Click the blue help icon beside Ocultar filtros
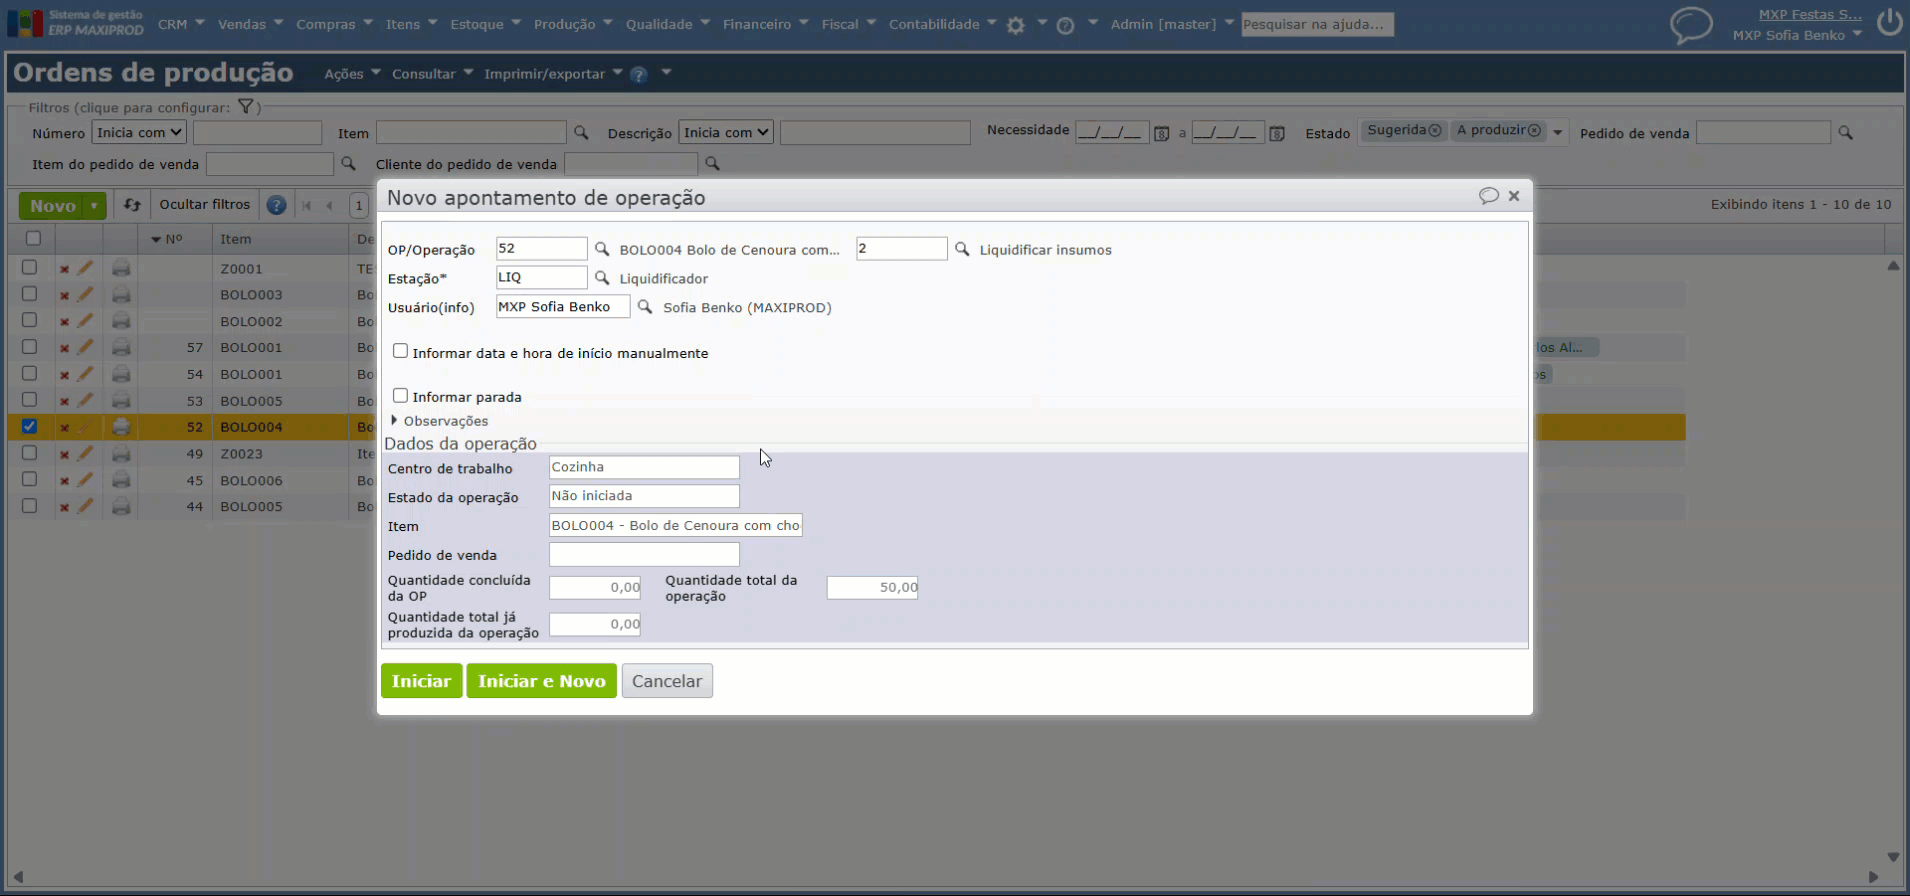Image resolution: width=1910 pixels, height=896 pixels. click(276, 205)
